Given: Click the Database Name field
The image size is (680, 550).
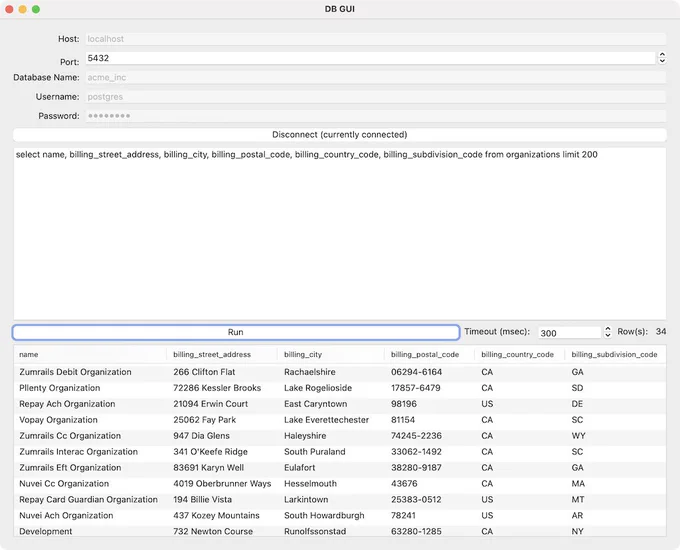Looking at the screenshot, I should tap(376, 77).
